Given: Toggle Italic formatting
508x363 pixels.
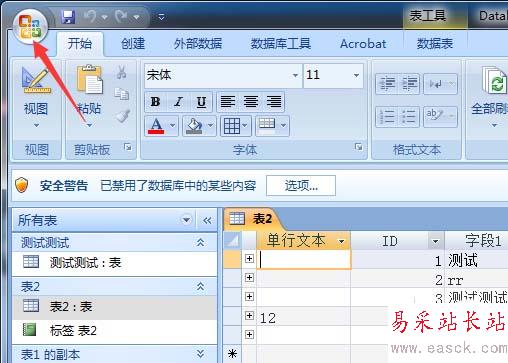Looking at the screenshot, I should 178,102.
